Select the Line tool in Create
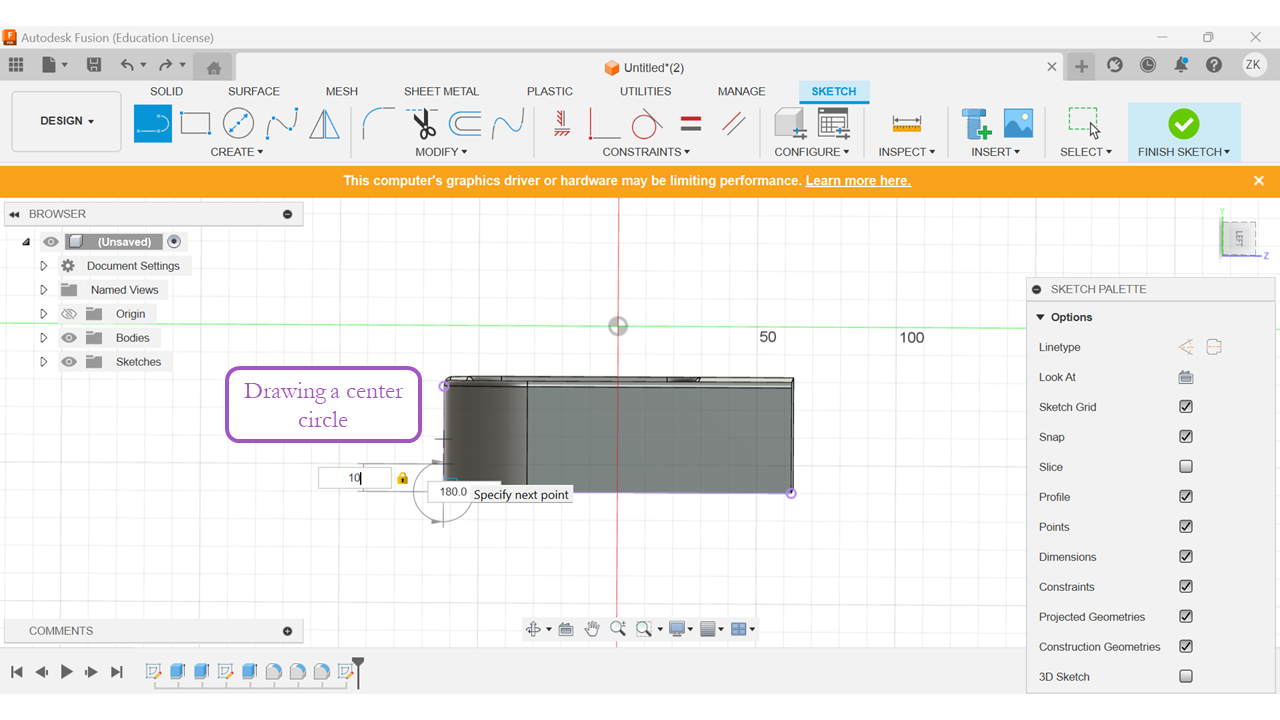 click(153, 124)
